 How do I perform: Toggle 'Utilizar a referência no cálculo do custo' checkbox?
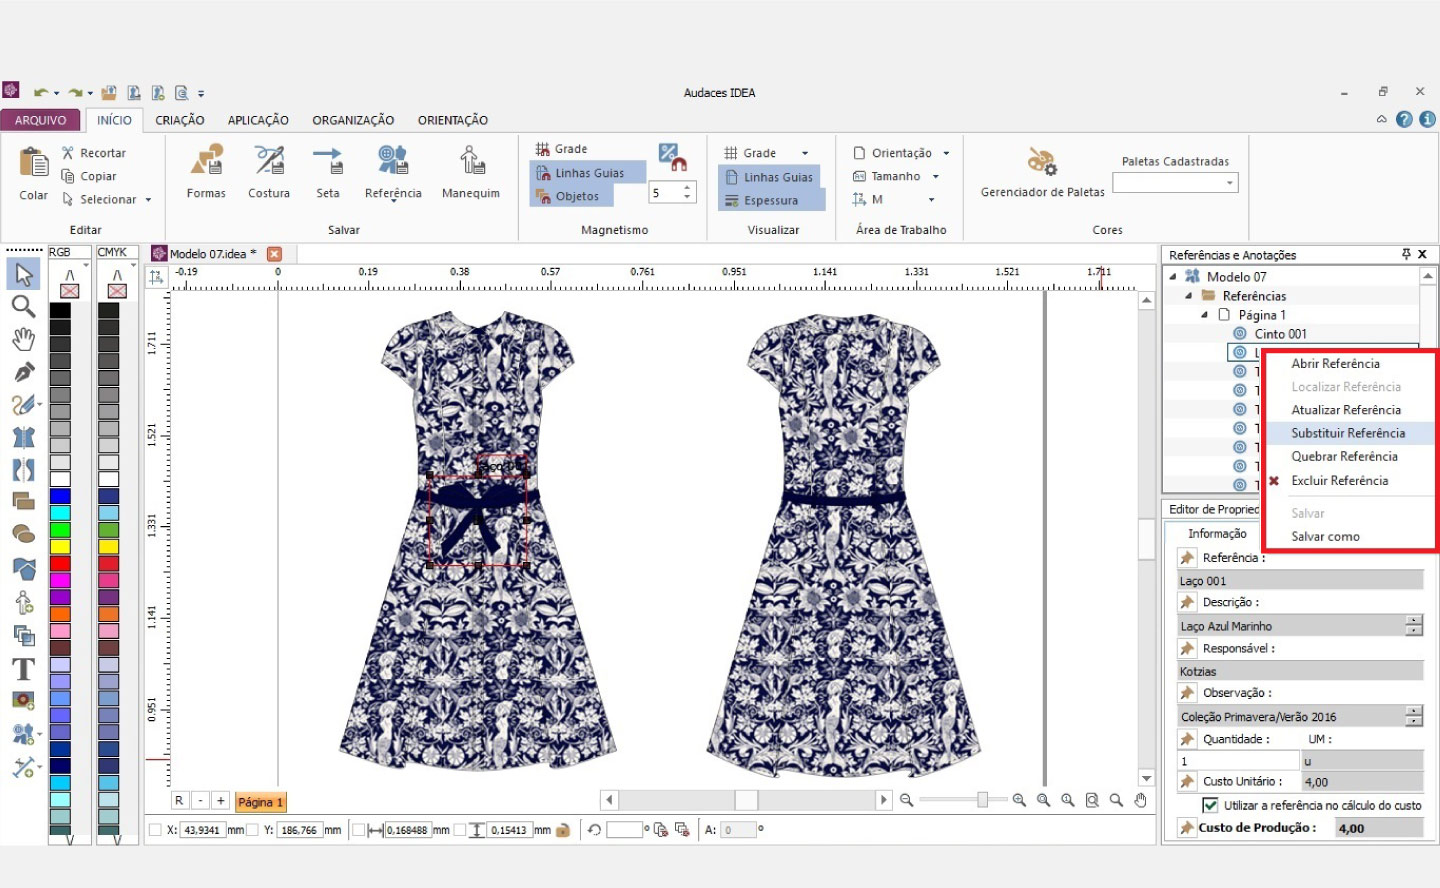[x=1210, y=805]
